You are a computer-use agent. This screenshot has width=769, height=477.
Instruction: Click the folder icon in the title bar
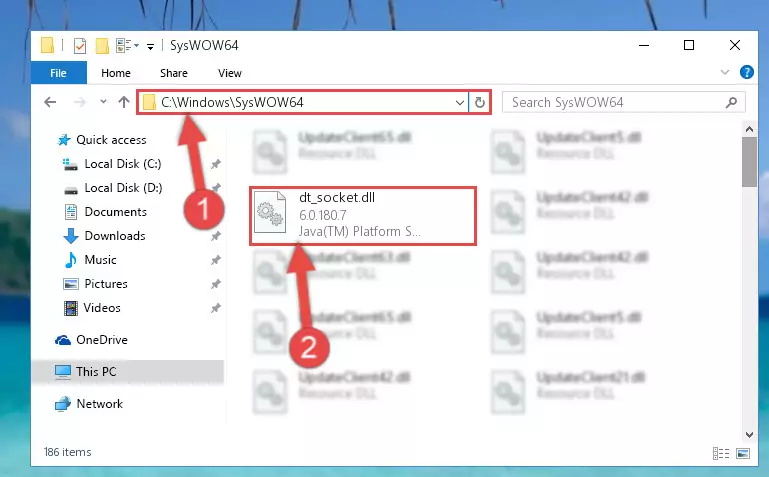tap(48, 45)
